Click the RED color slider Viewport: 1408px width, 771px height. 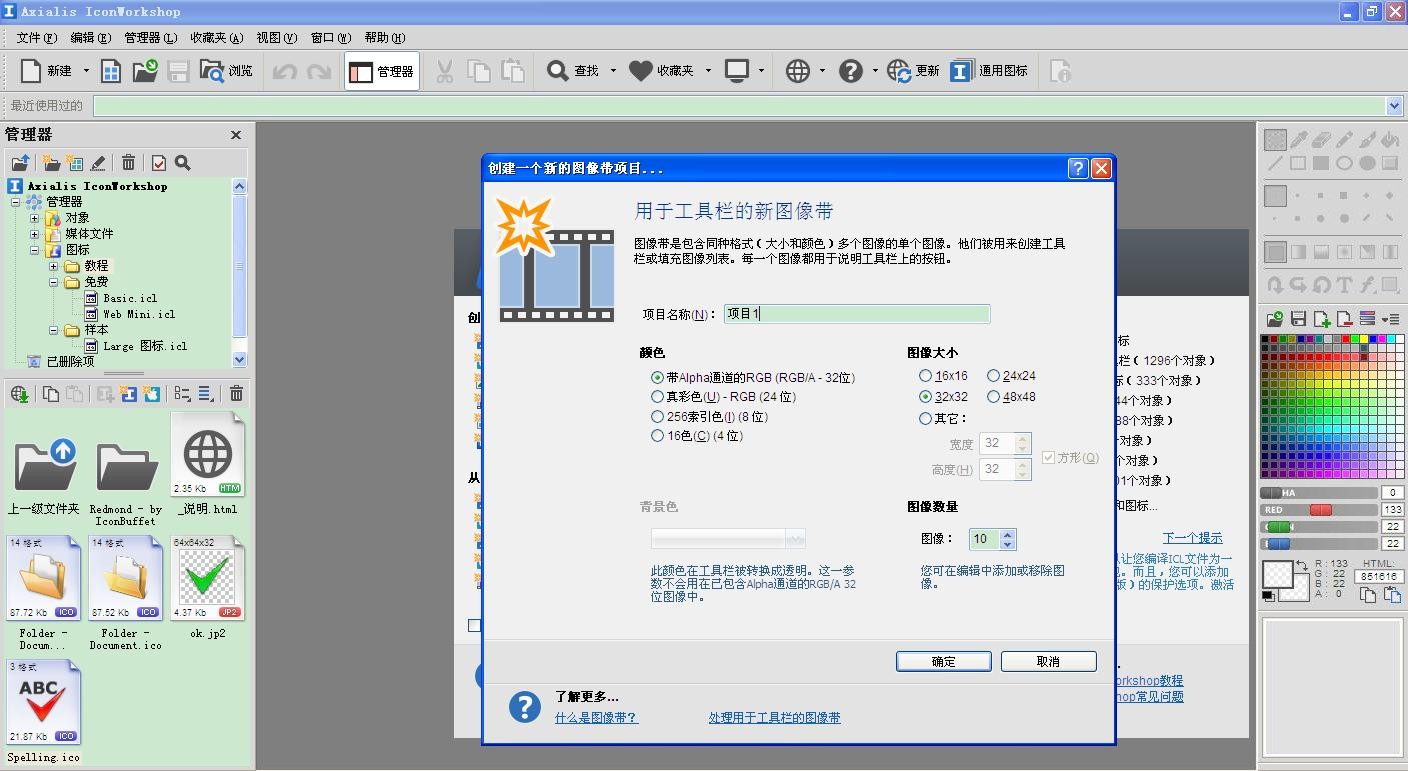[1317, 510]
